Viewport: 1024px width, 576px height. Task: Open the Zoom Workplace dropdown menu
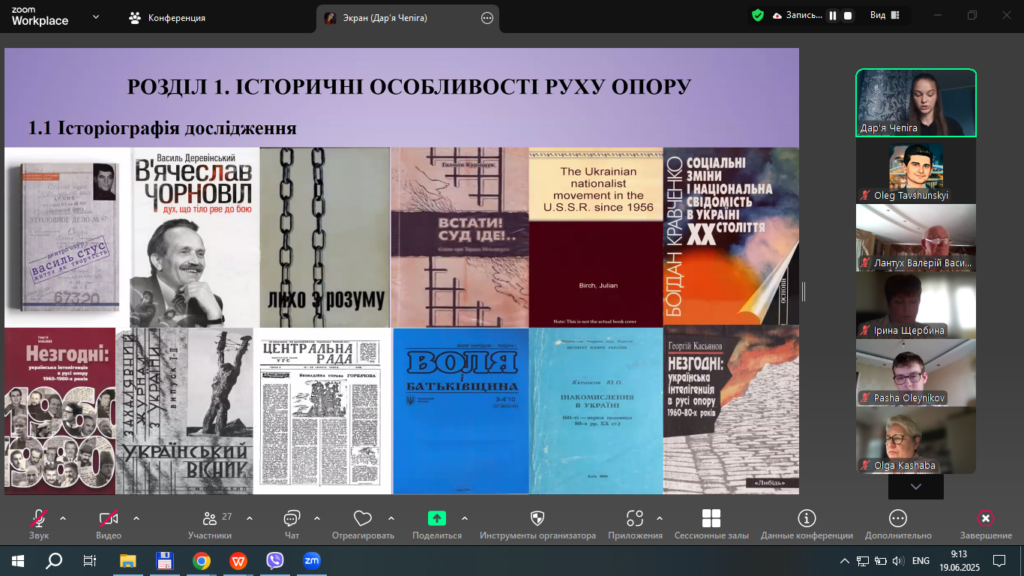pyautogui.click(x=96, y=17)
